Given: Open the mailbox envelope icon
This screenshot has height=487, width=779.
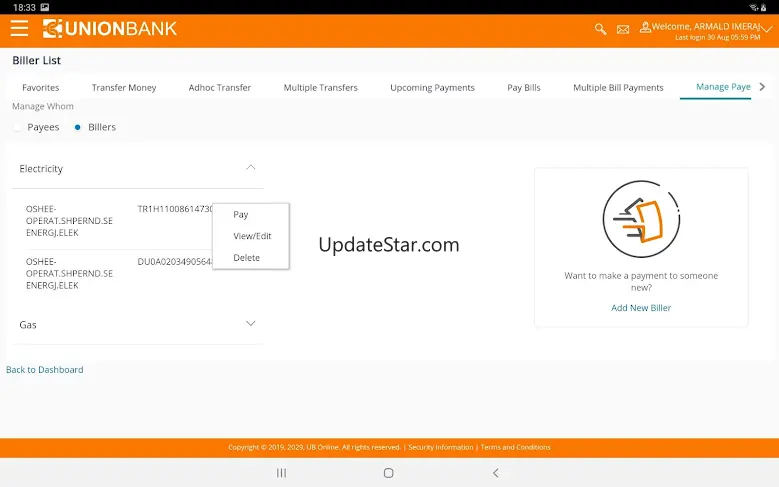Looking at the screenshot, I should (x=623, y=30).
